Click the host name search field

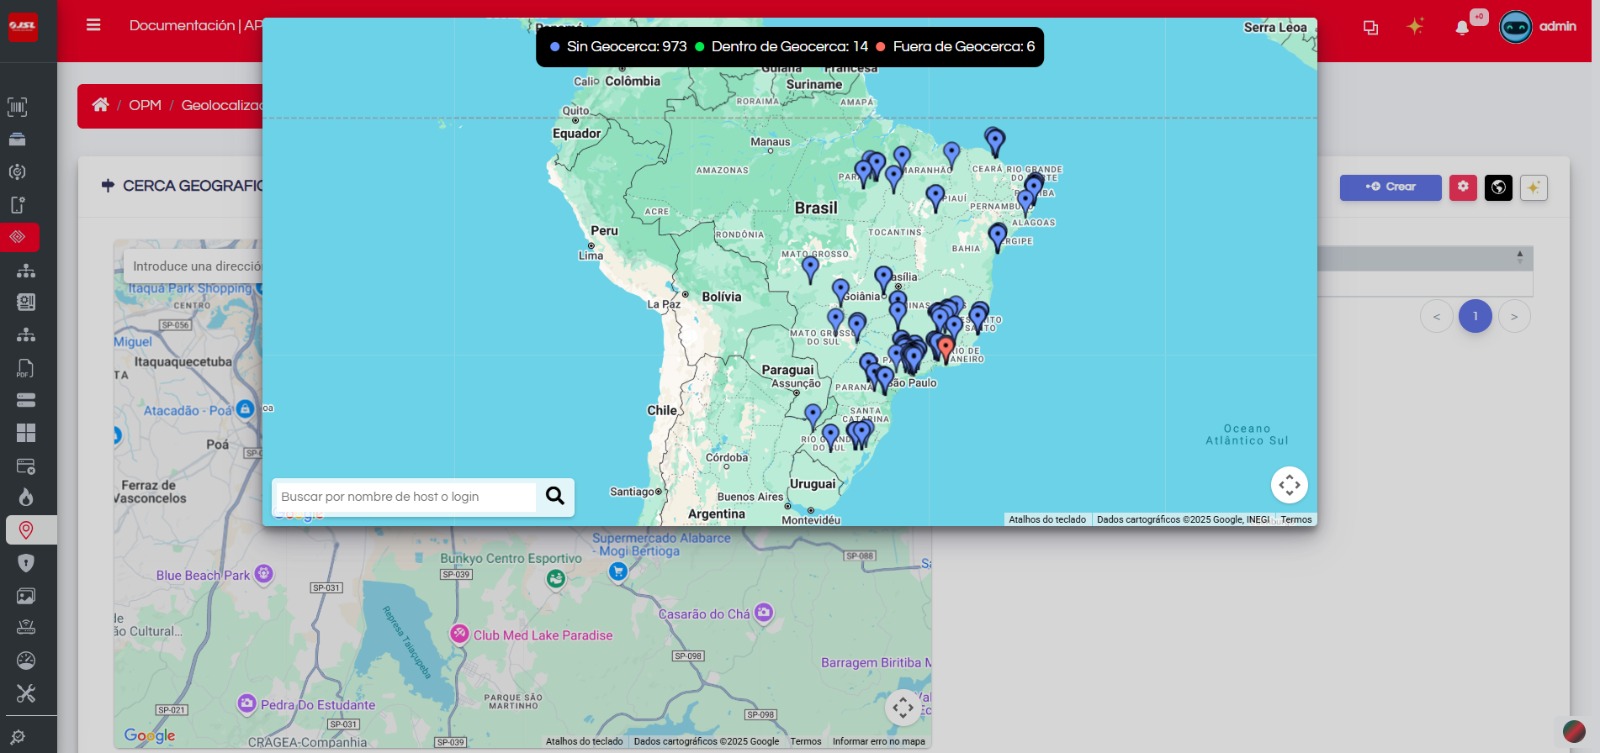pos(405,497)
